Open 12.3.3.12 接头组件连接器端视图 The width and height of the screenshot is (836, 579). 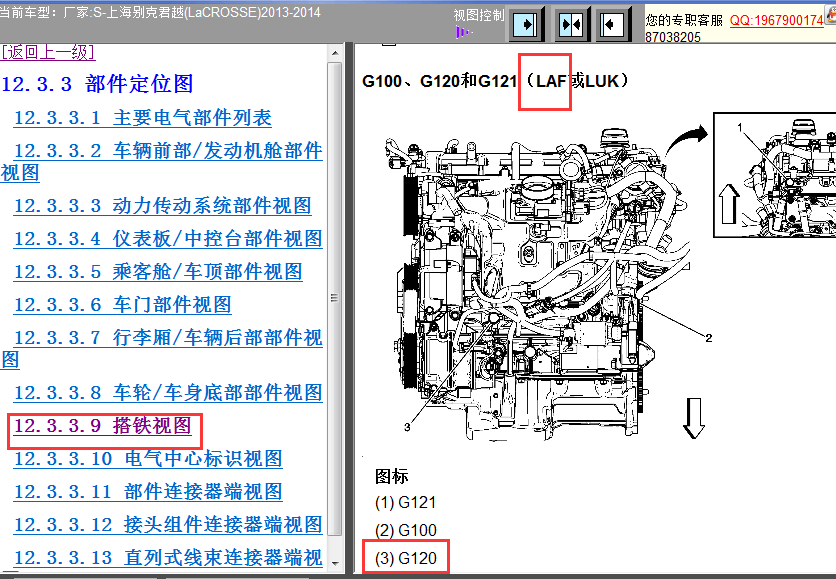[168, 525]
